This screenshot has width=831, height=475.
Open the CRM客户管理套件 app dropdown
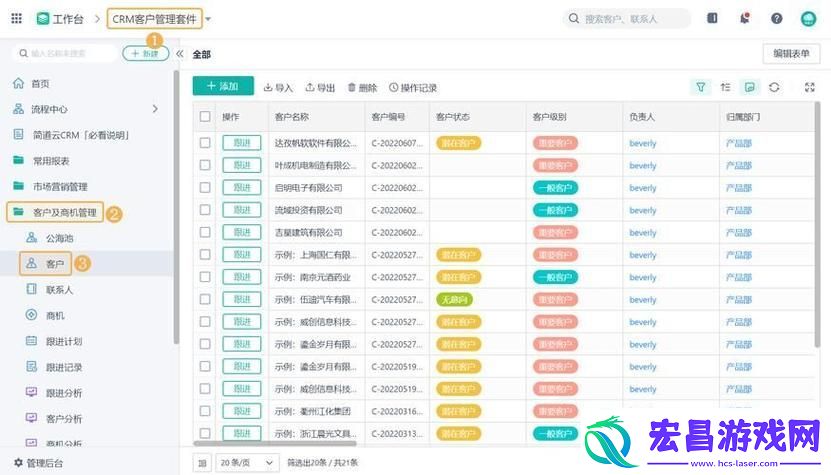208,19
